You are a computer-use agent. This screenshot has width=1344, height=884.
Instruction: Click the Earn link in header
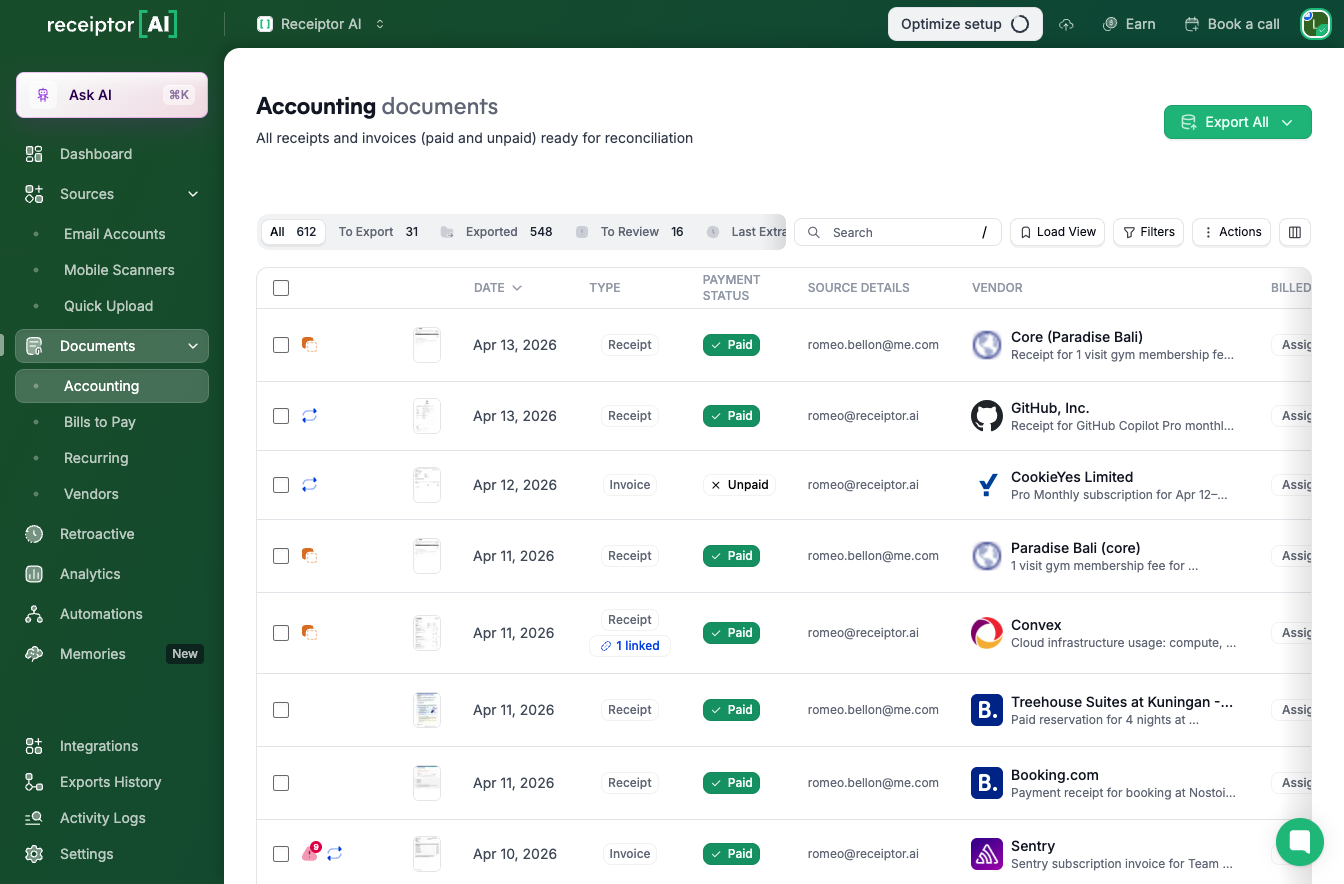(1129, 24)
